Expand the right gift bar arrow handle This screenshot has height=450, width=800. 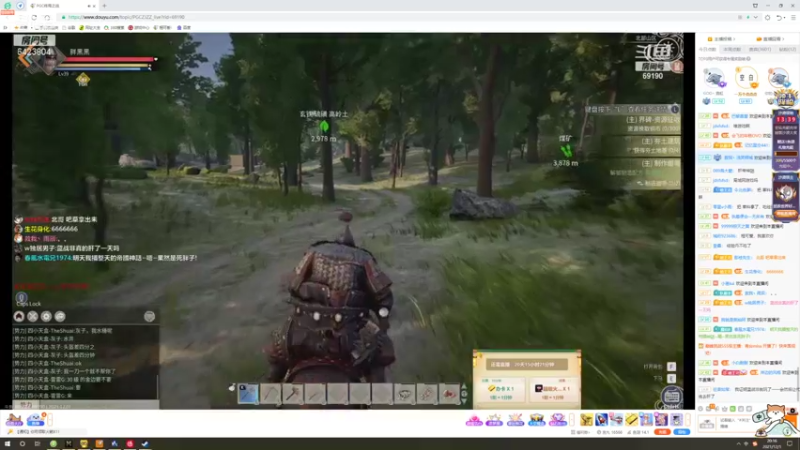coord(688,420)
